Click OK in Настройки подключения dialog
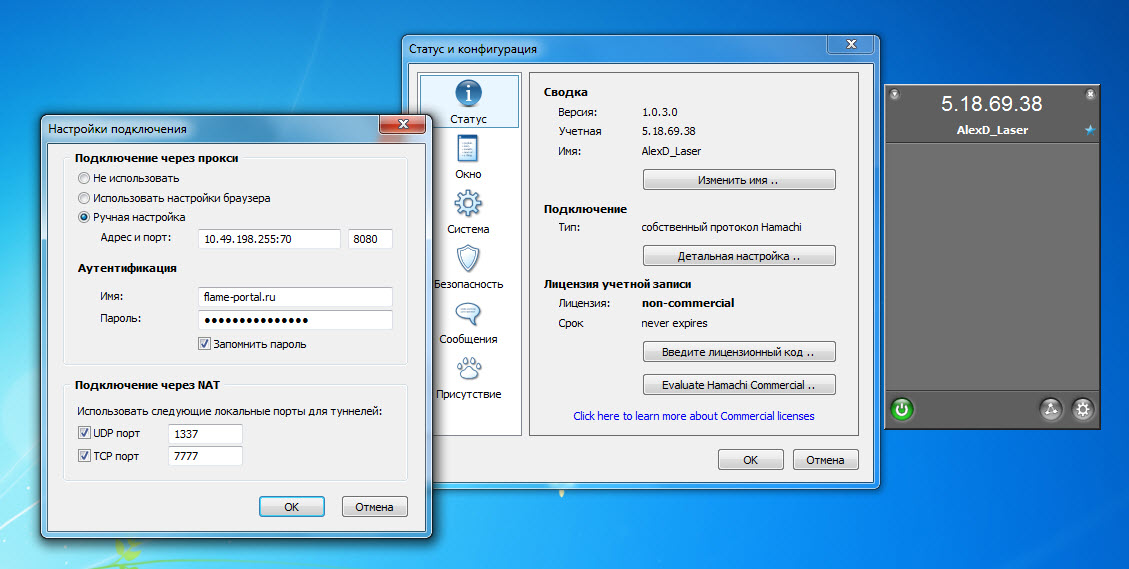 292,506
